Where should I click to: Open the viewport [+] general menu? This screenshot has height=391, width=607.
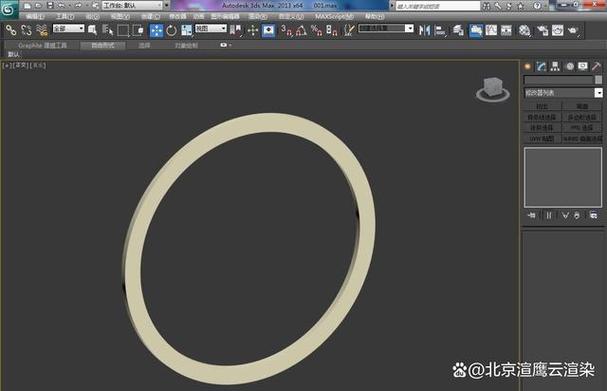click(7, 65)
